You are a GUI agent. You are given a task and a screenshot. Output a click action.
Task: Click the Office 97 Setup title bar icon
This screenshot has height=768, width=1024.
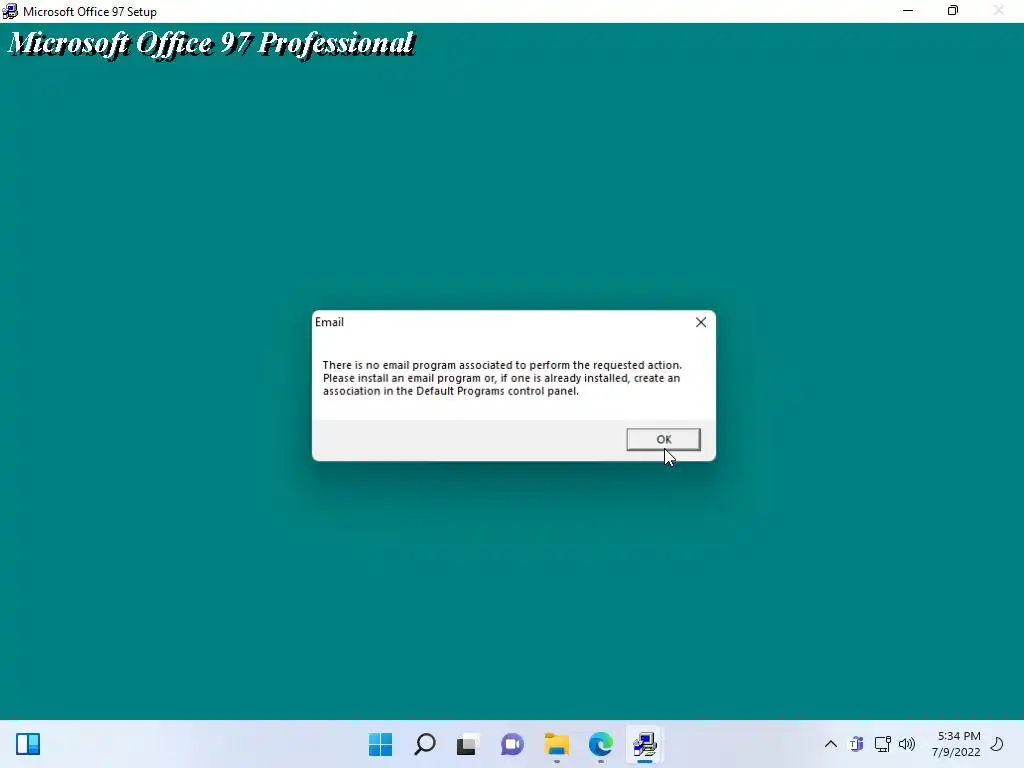click(x=10, y=11)
